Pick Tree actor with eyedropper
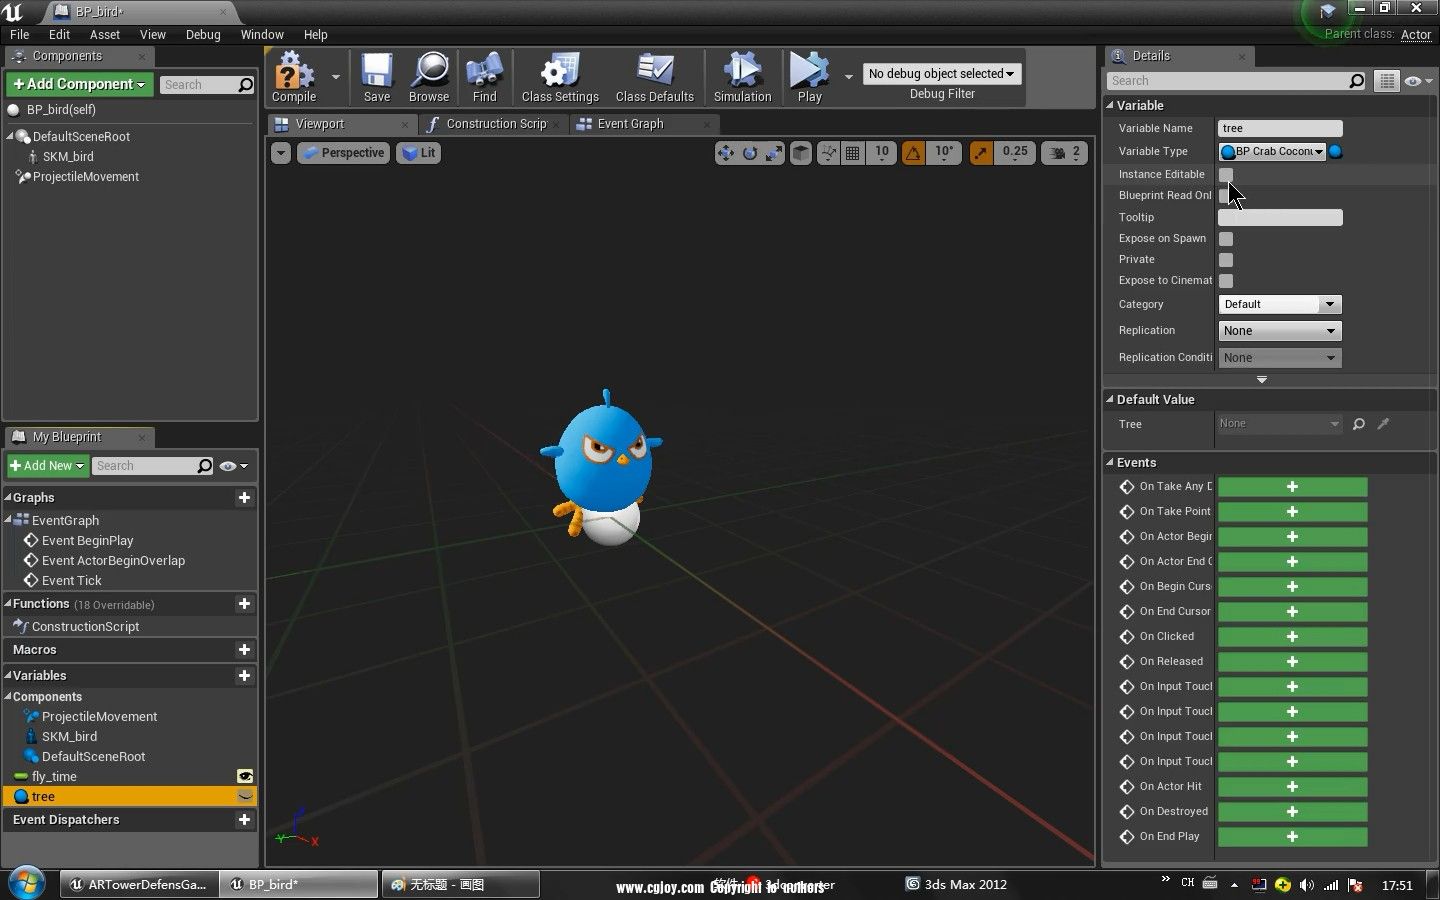Image resolution: width=1440 pixels, height=900 pixels. [1383, 424]
